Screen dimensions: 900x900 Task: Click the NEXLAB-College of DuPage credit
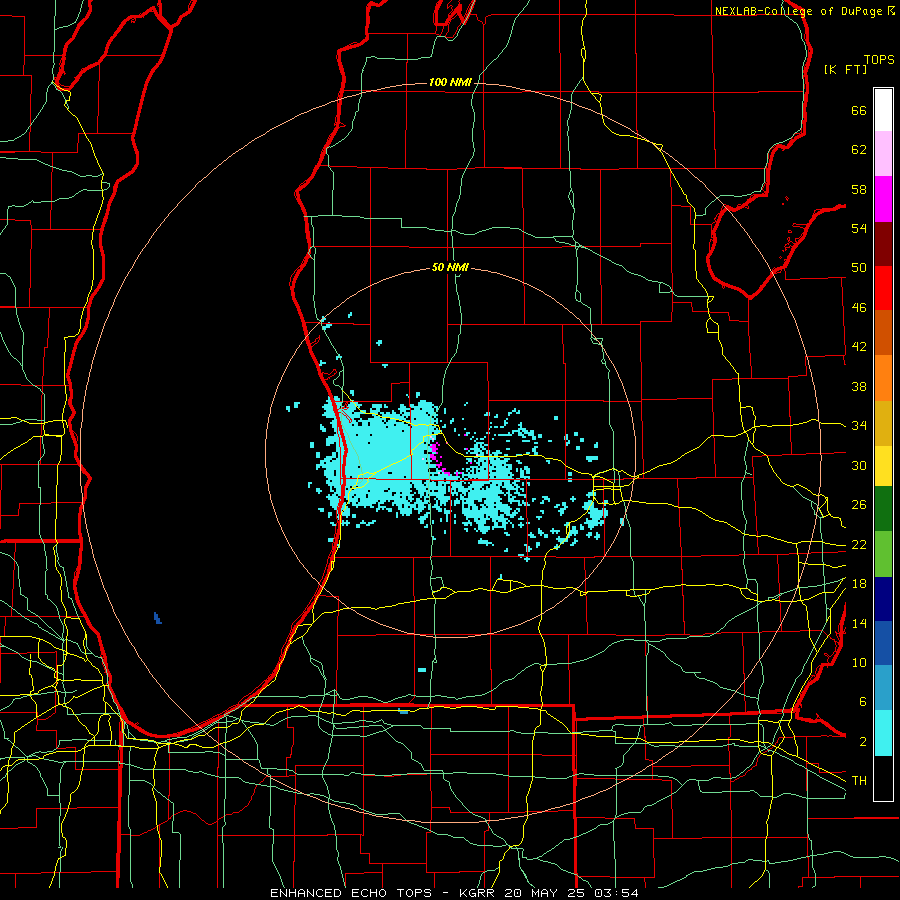click(x=804, y=11)
